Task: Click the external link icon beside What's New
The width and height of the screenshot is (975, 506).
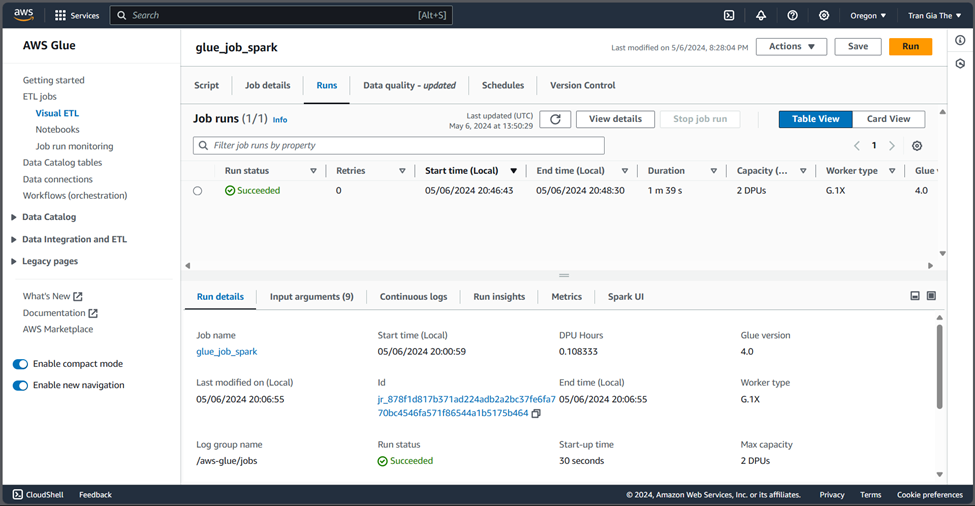Action: pos(78,297)
